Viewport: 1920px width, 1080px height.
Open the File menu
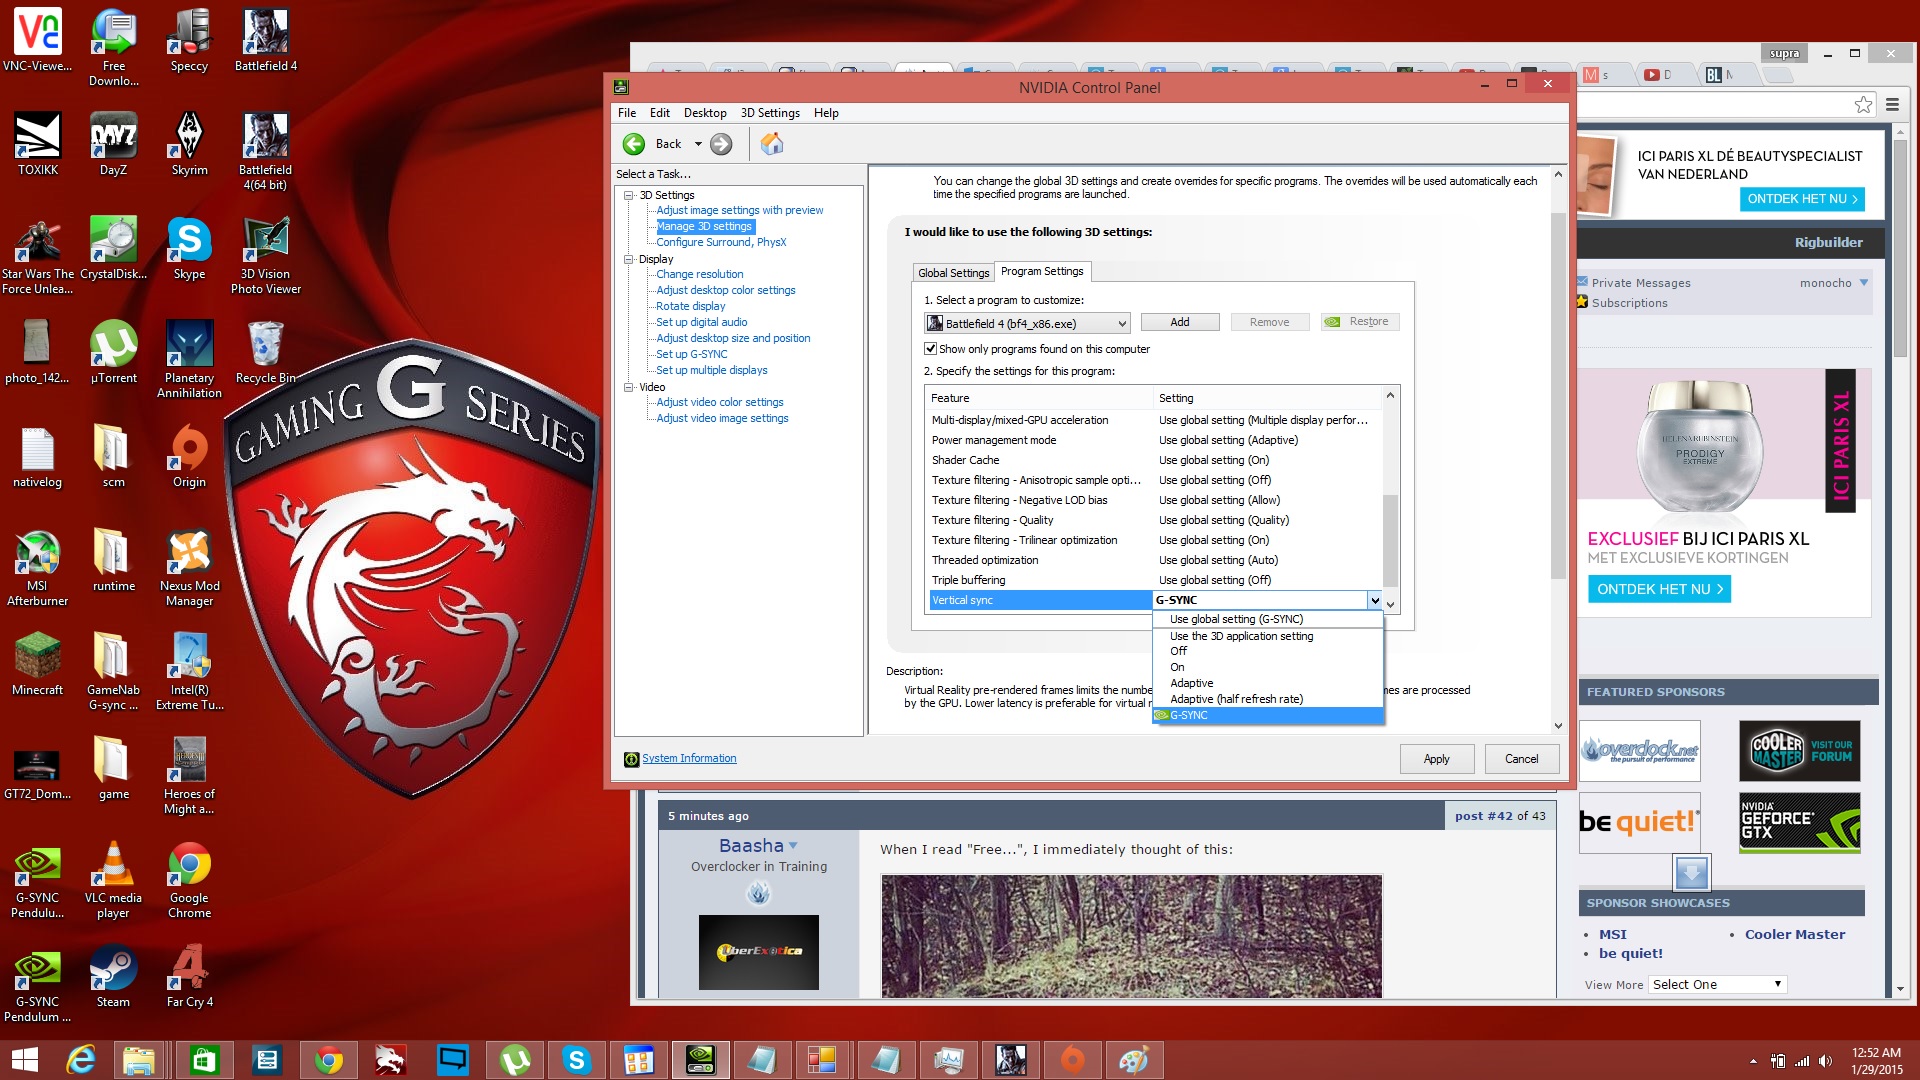(627, 113)
